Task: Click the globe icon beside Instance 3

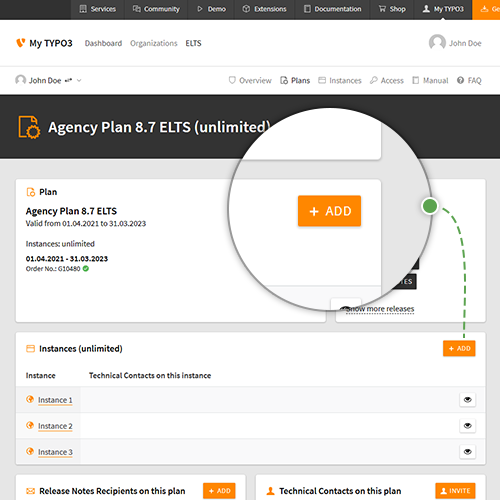Action: coord(30,451)
